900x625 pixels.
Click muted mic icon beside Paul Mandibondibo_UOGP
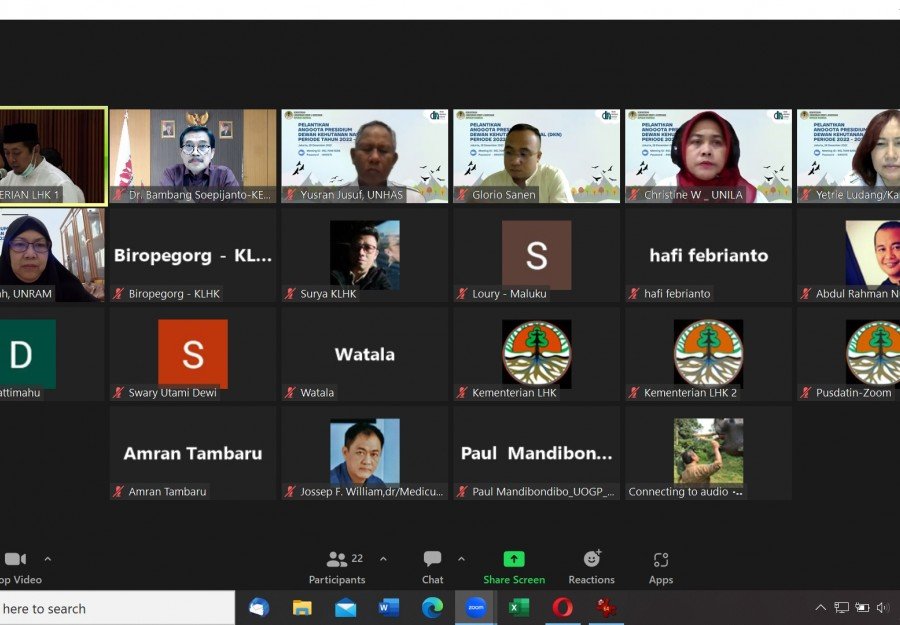click(462, 491)
